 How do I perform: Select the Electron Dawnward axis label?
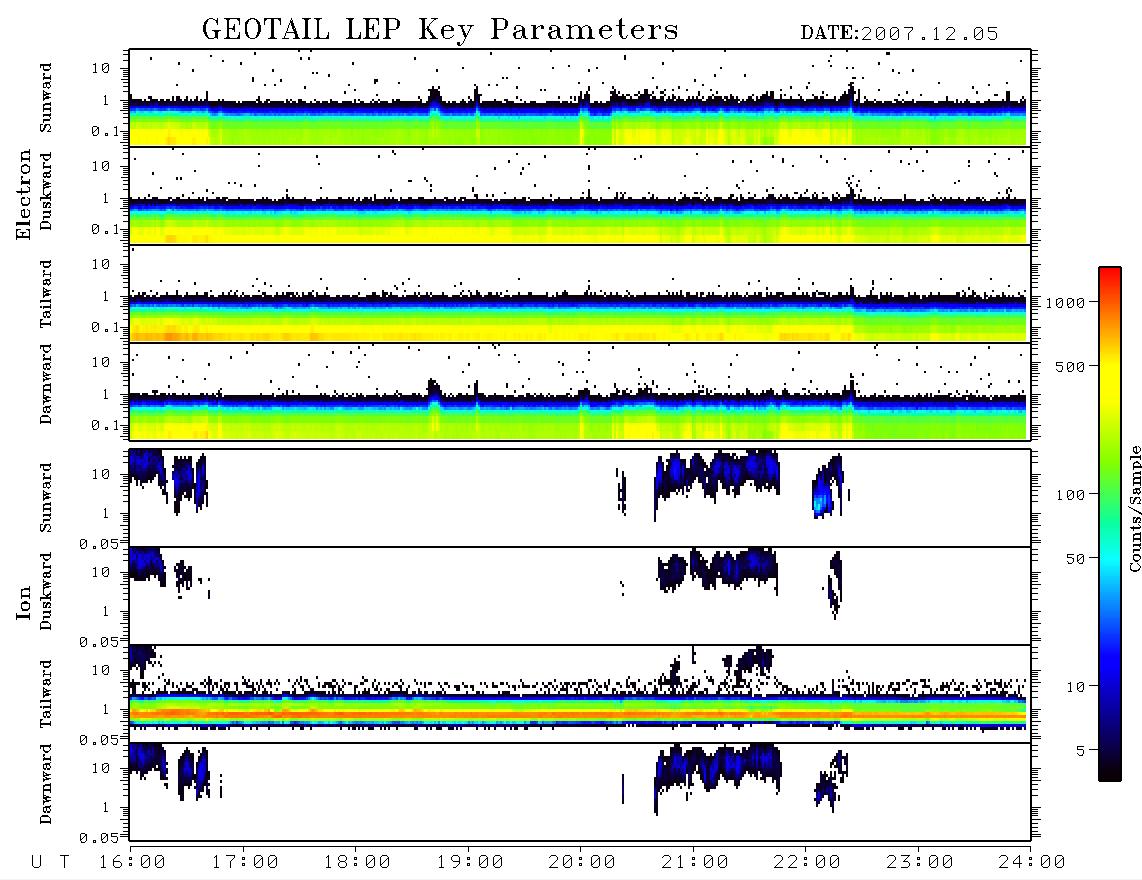point(46,384)
